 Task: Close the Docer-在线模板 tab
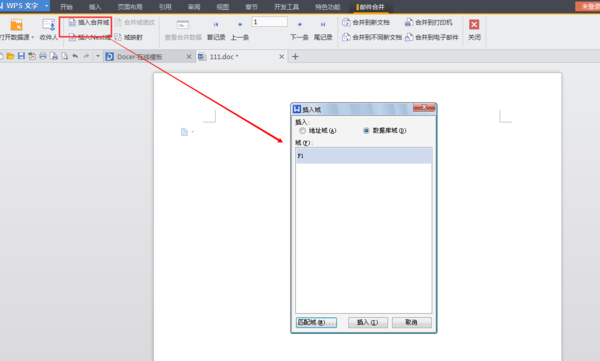pyautogui.click(x=189, y=57)
